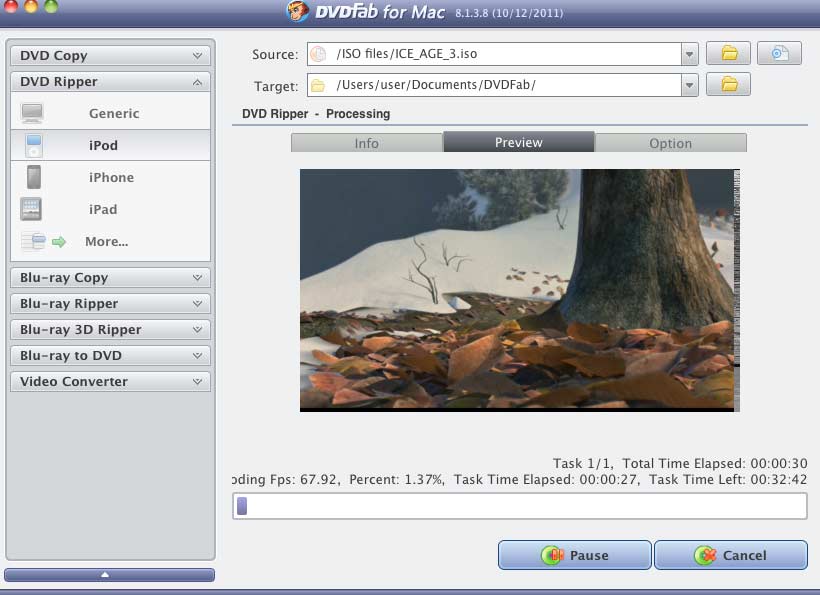Open the Source path dropdown arrow
This screenshot has height=595, width=820.
[689, 54]
